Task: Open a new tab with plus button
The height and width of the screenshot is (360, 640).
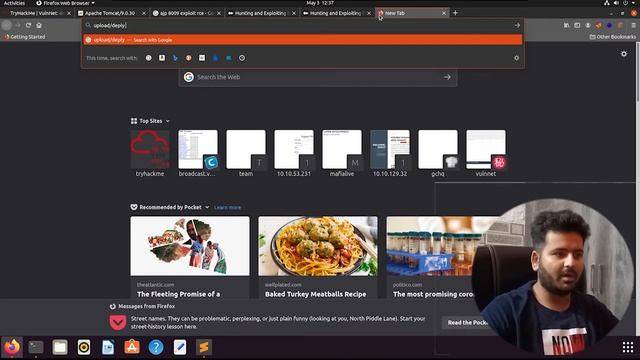Action: point(455,13)
